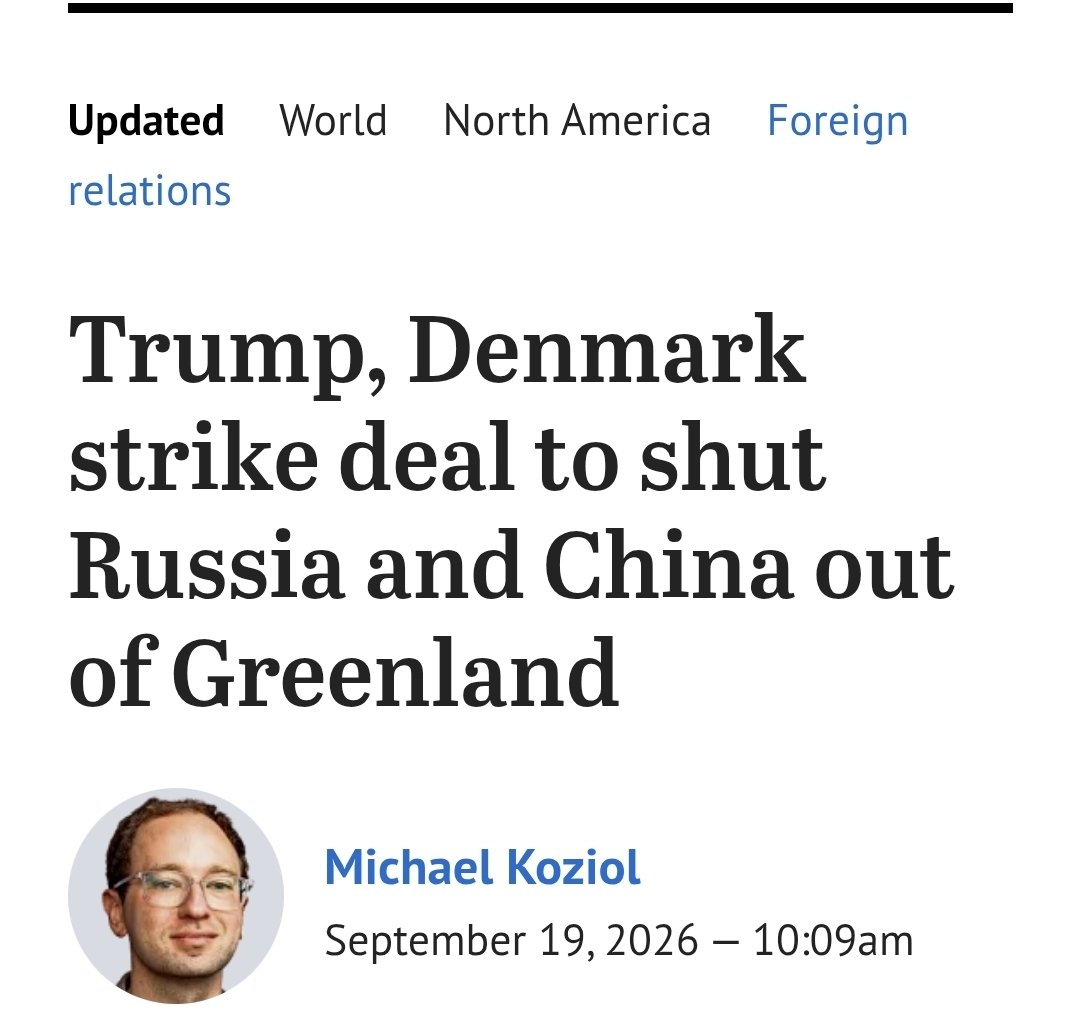Open the Foreign relations topic link
This screenshot has width=1080, height=1031.
coord(488,155)
